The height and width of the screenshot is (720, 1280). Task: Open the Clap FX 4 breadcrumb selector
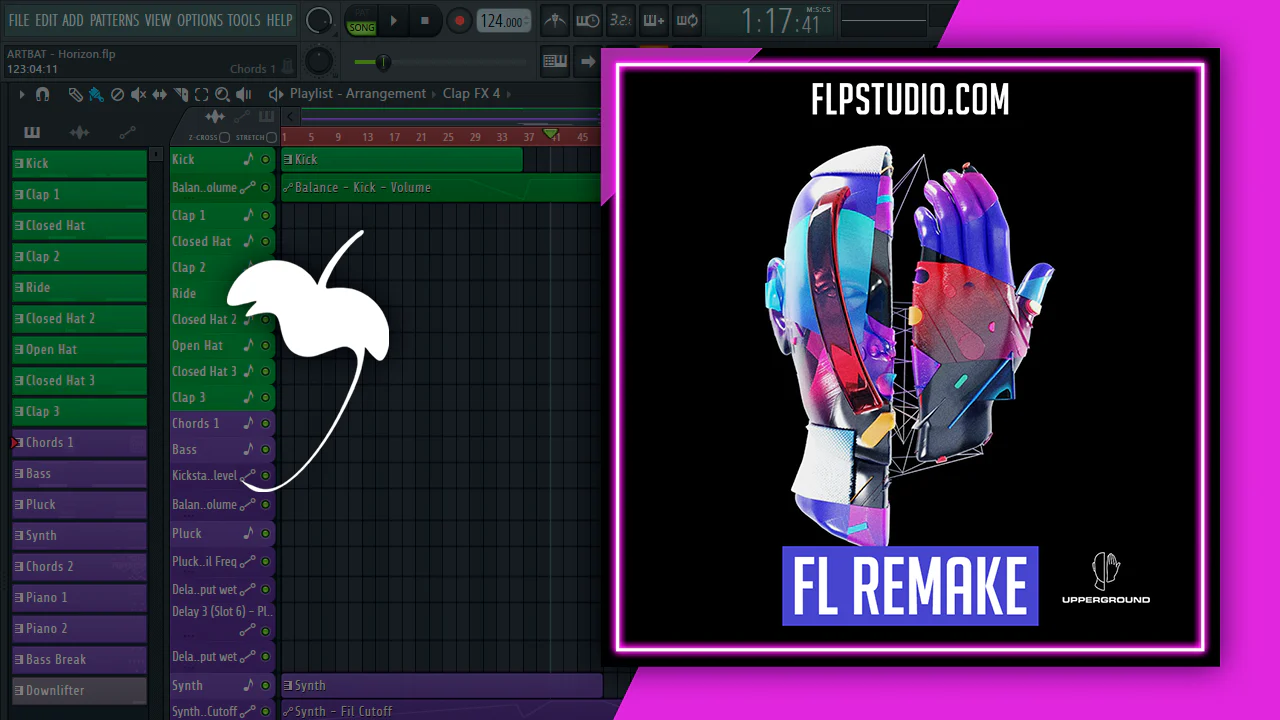(471, 94)
